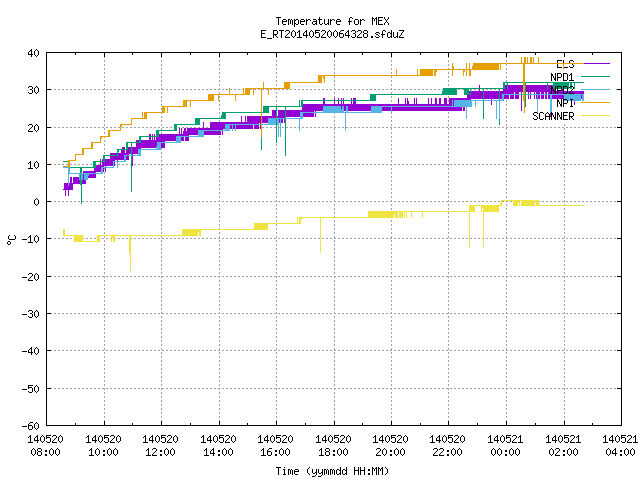
Task: Click x-axis tick label 140521 02:00
Action: pyautogui.click(x=564, y=446)
